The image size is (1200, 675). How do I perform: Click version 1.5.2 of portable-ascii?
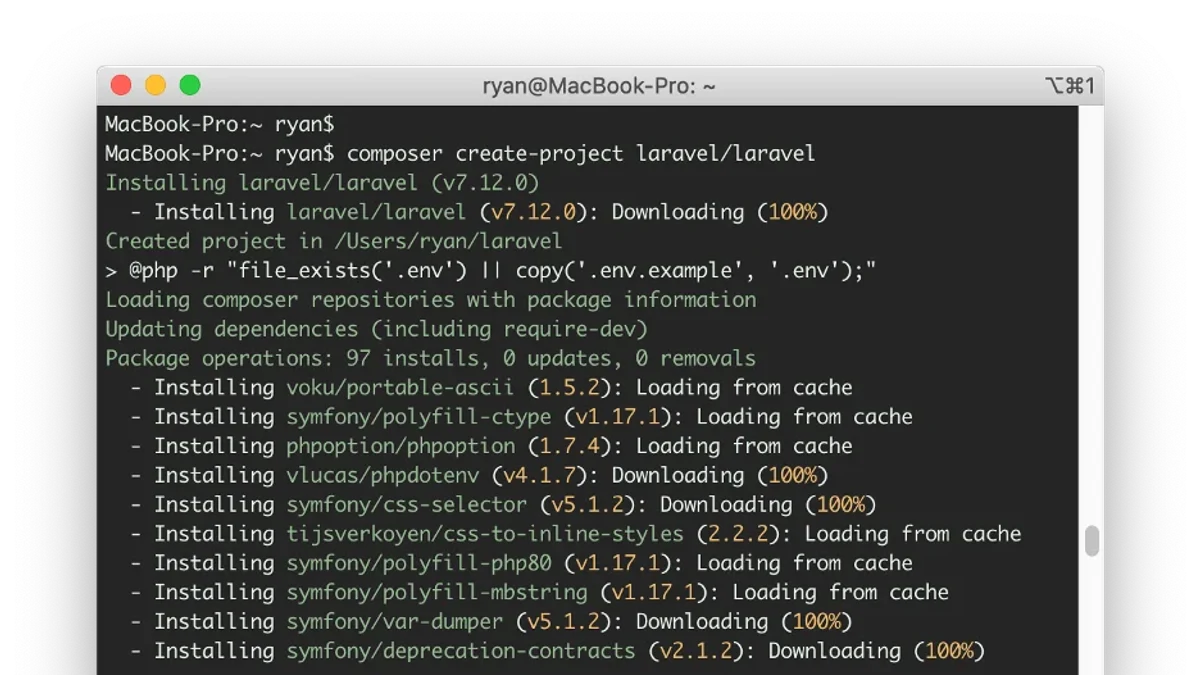(x=568, y=387)
